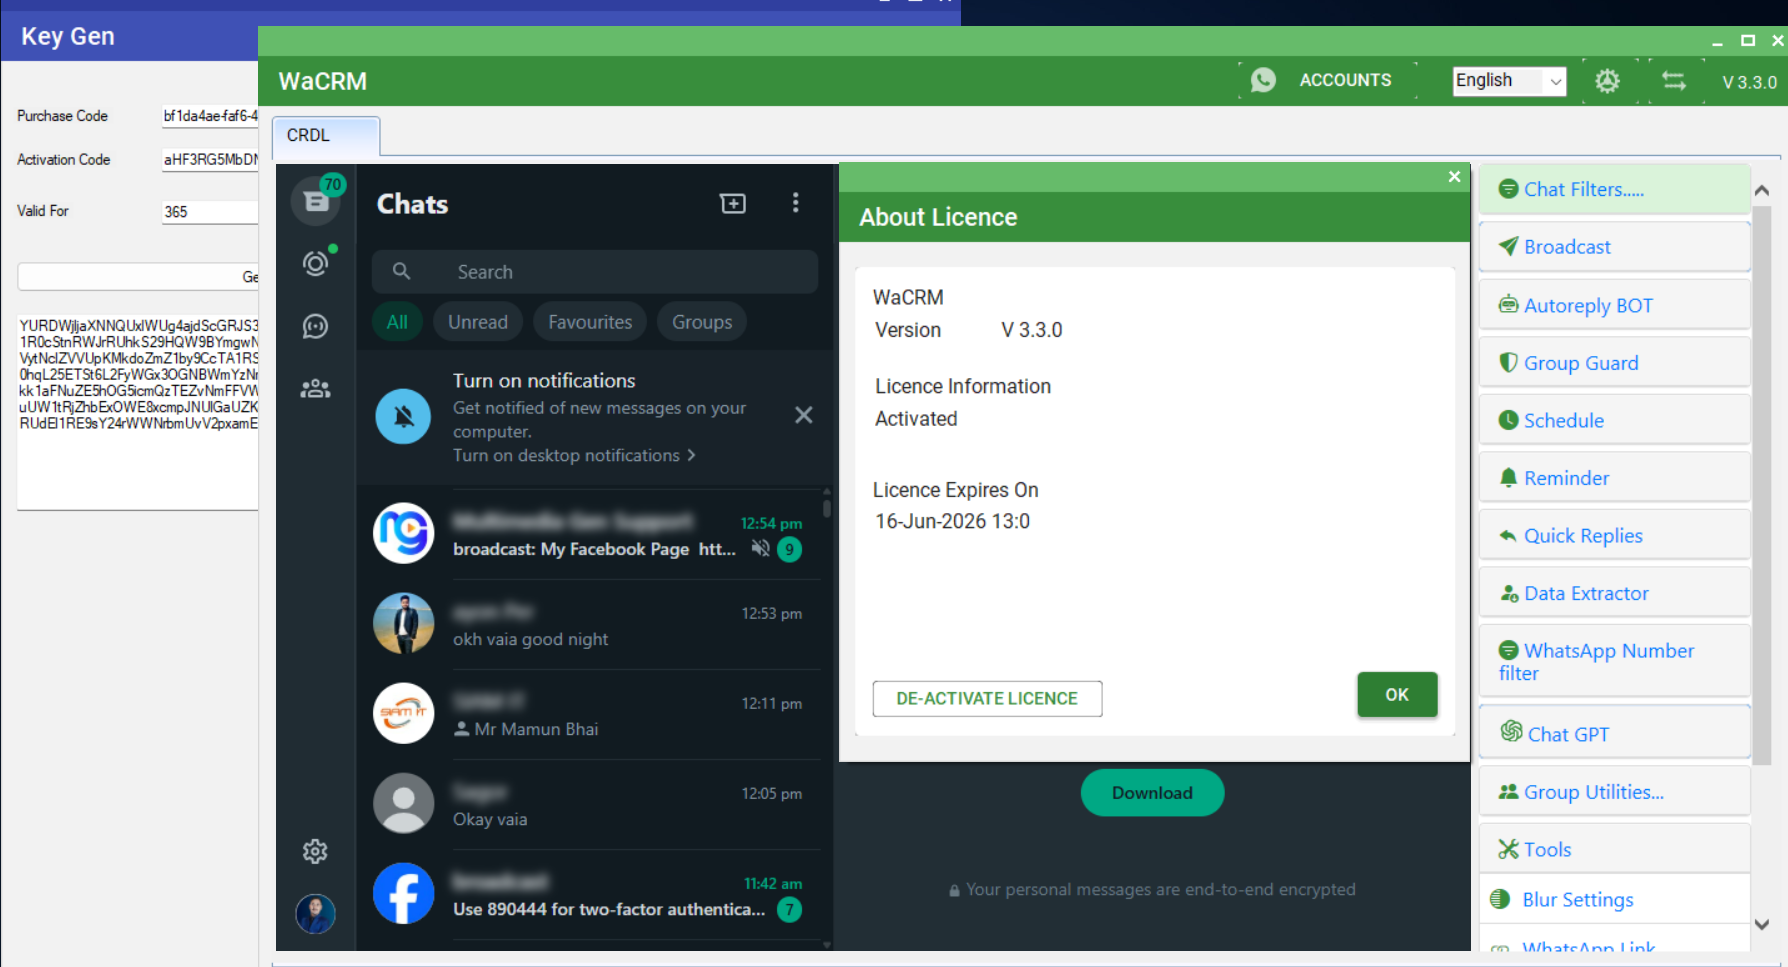Open chat showing Mr Mamun Bhai contact

(x=595, y=714)
